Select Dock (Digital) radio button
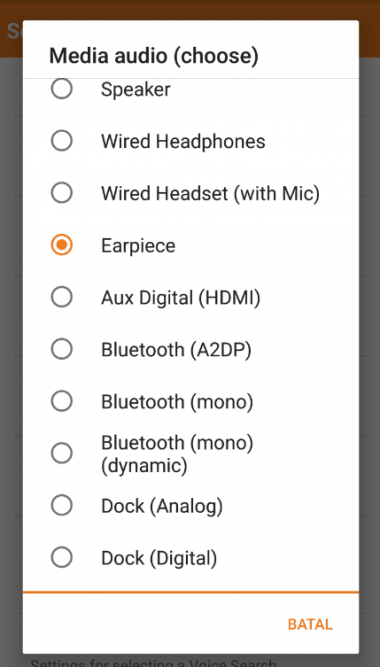The width and height of the screenshot is (380, 667). coord(62,557)
